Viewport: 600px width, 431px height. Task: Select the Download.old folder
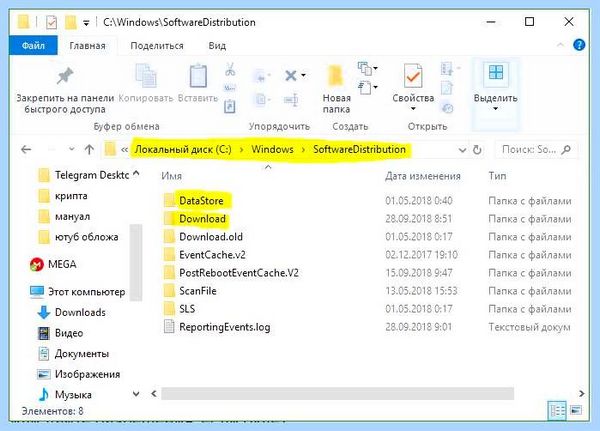tap(210, 237)
